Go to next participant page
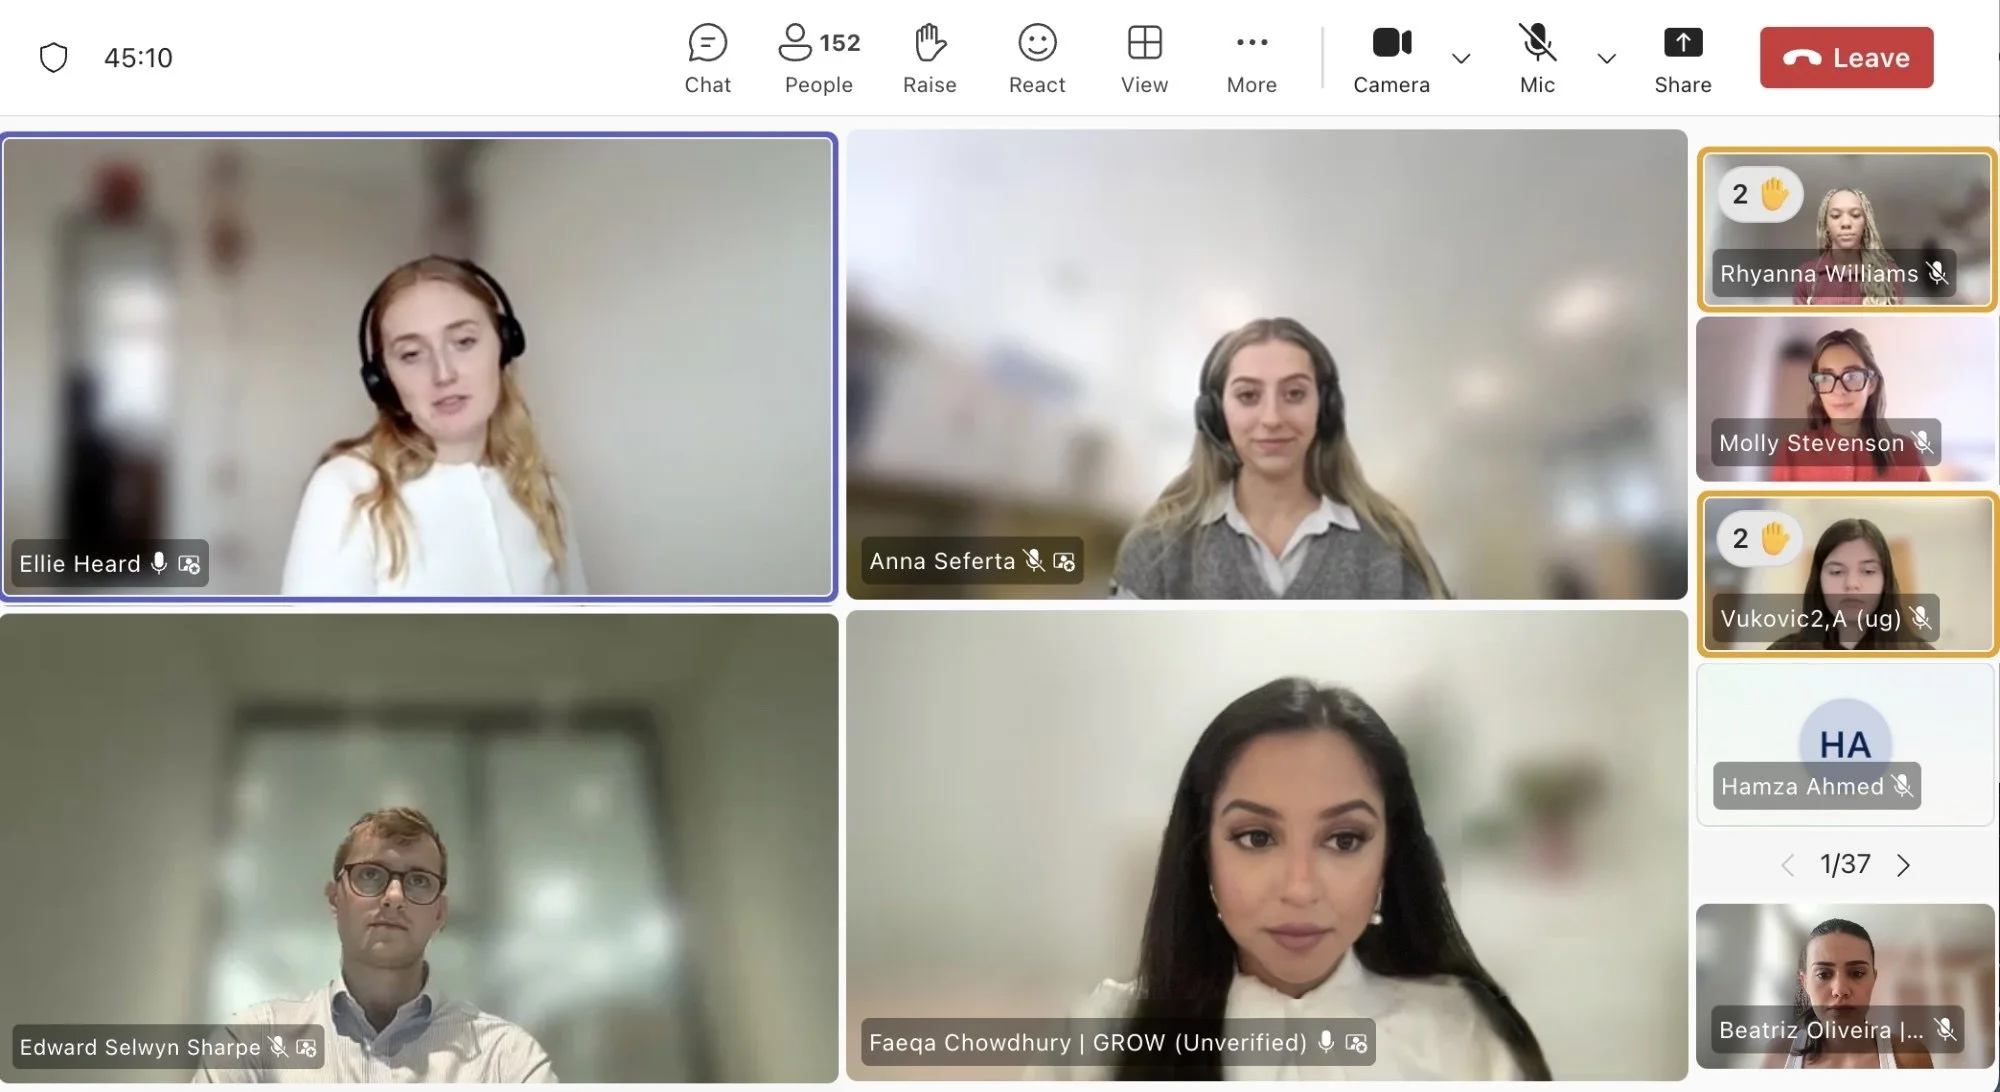The width and height of the screenshot is (2000, 1092). [1903, 865]
